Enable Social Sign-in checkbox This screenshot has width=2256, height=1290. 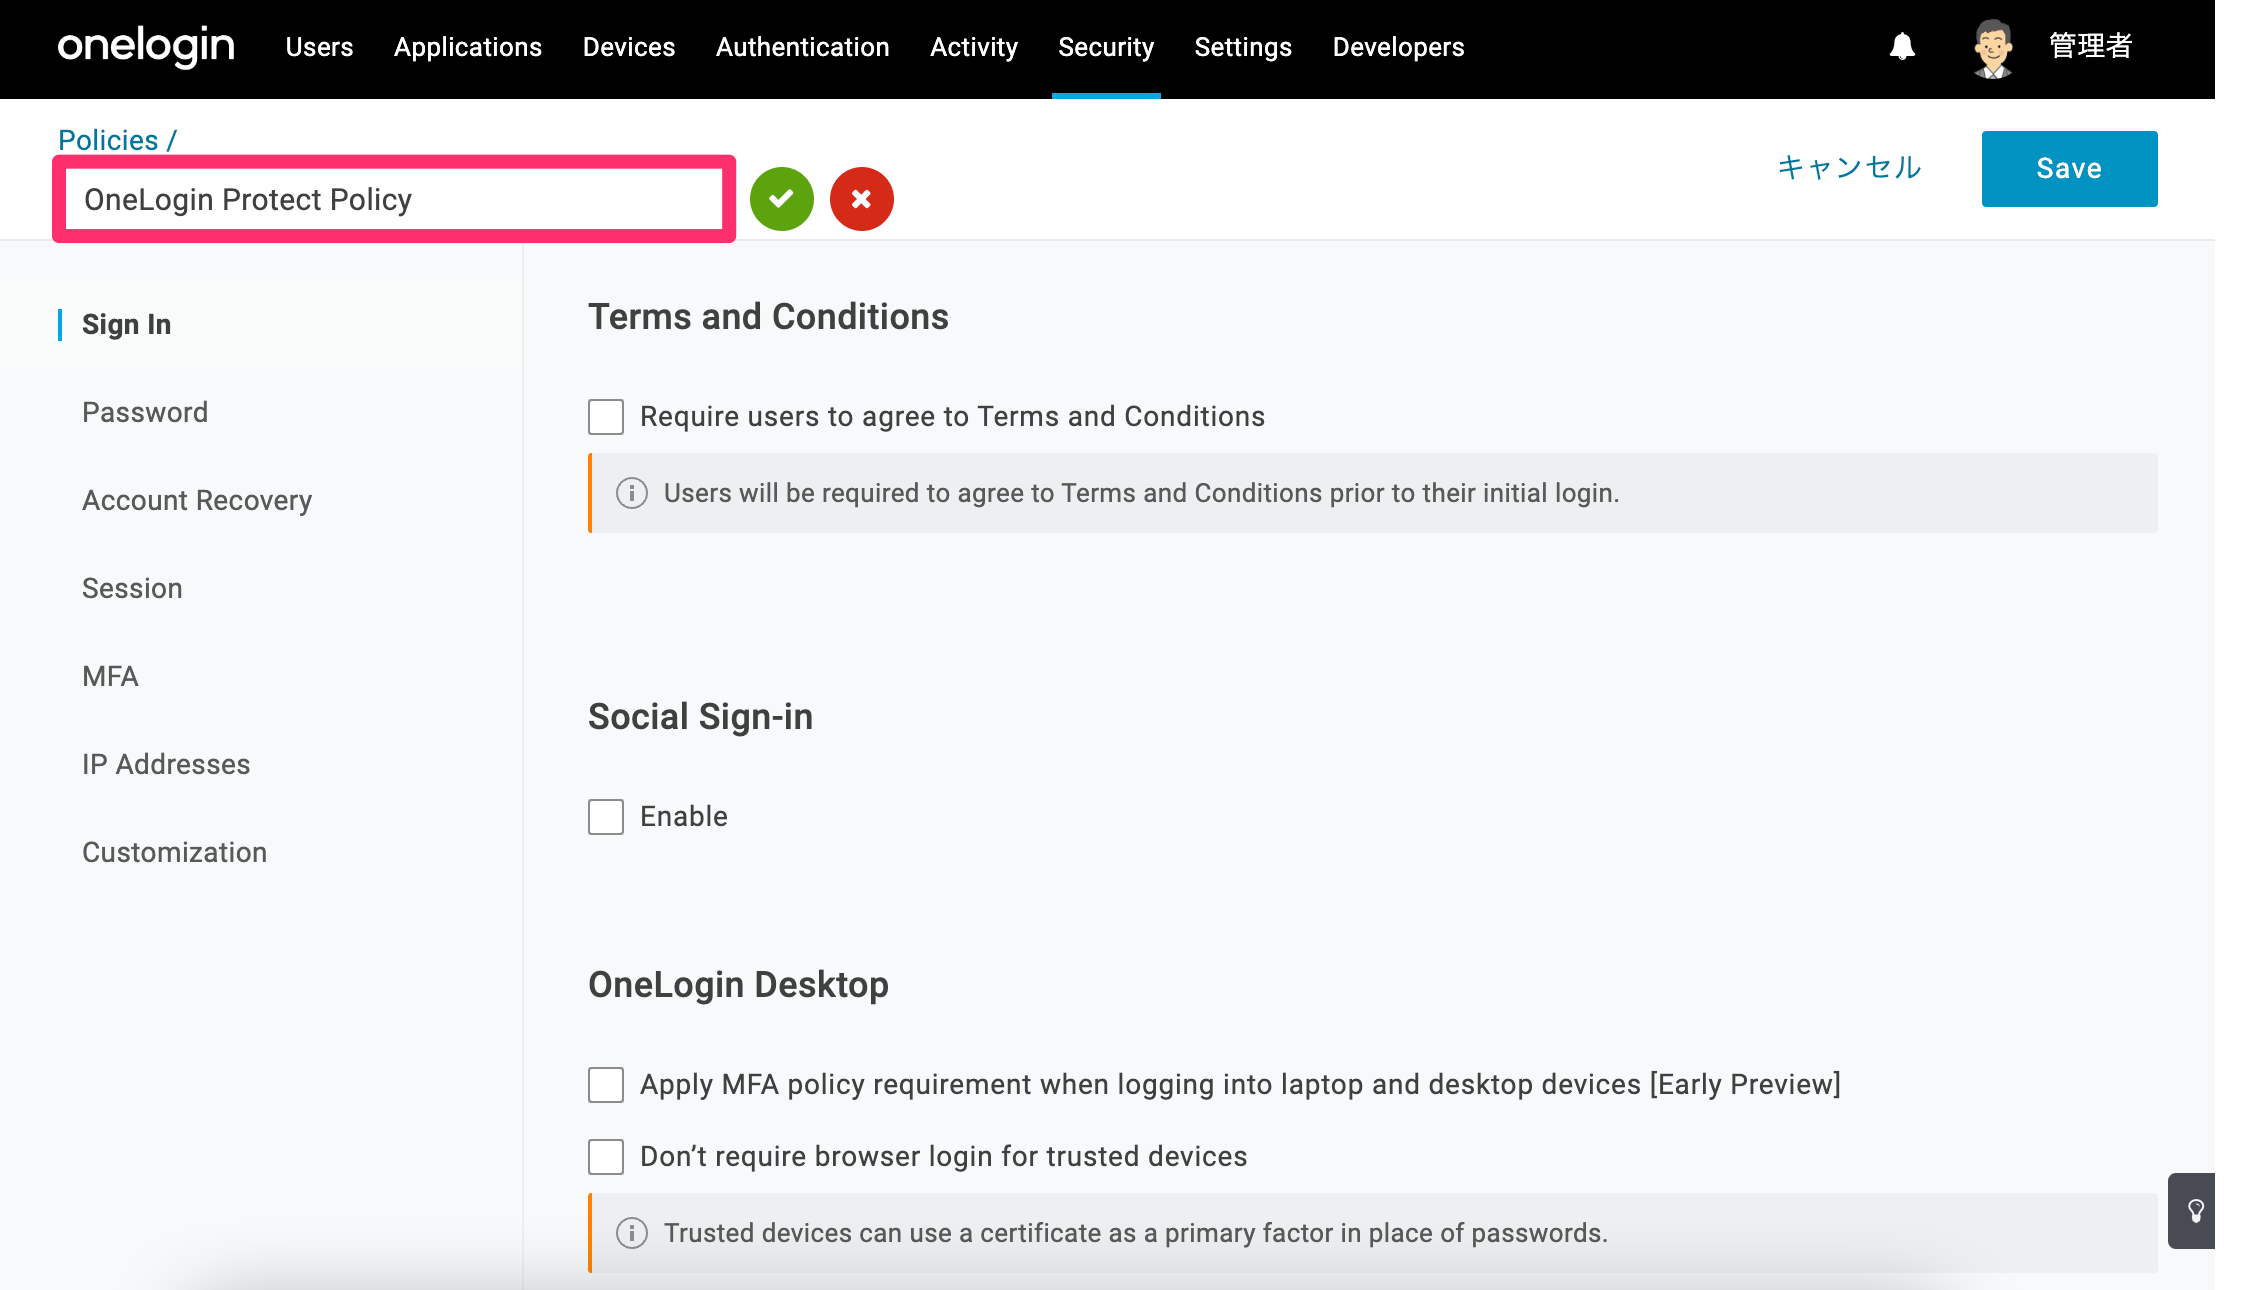606,817
